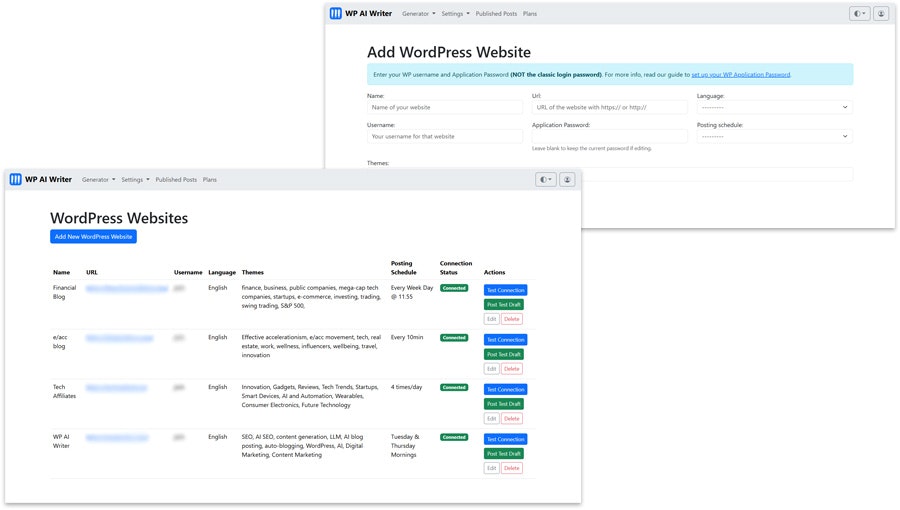This screenshot has height=510, width=900.
Task: Go to Plans in Websites window
Action: (x=210, y=180)
